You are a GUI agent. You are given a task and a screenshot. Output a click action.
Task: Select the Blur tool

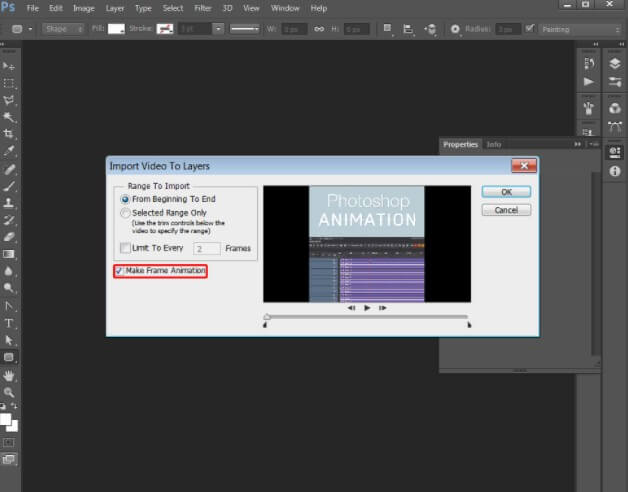point(9,271)
